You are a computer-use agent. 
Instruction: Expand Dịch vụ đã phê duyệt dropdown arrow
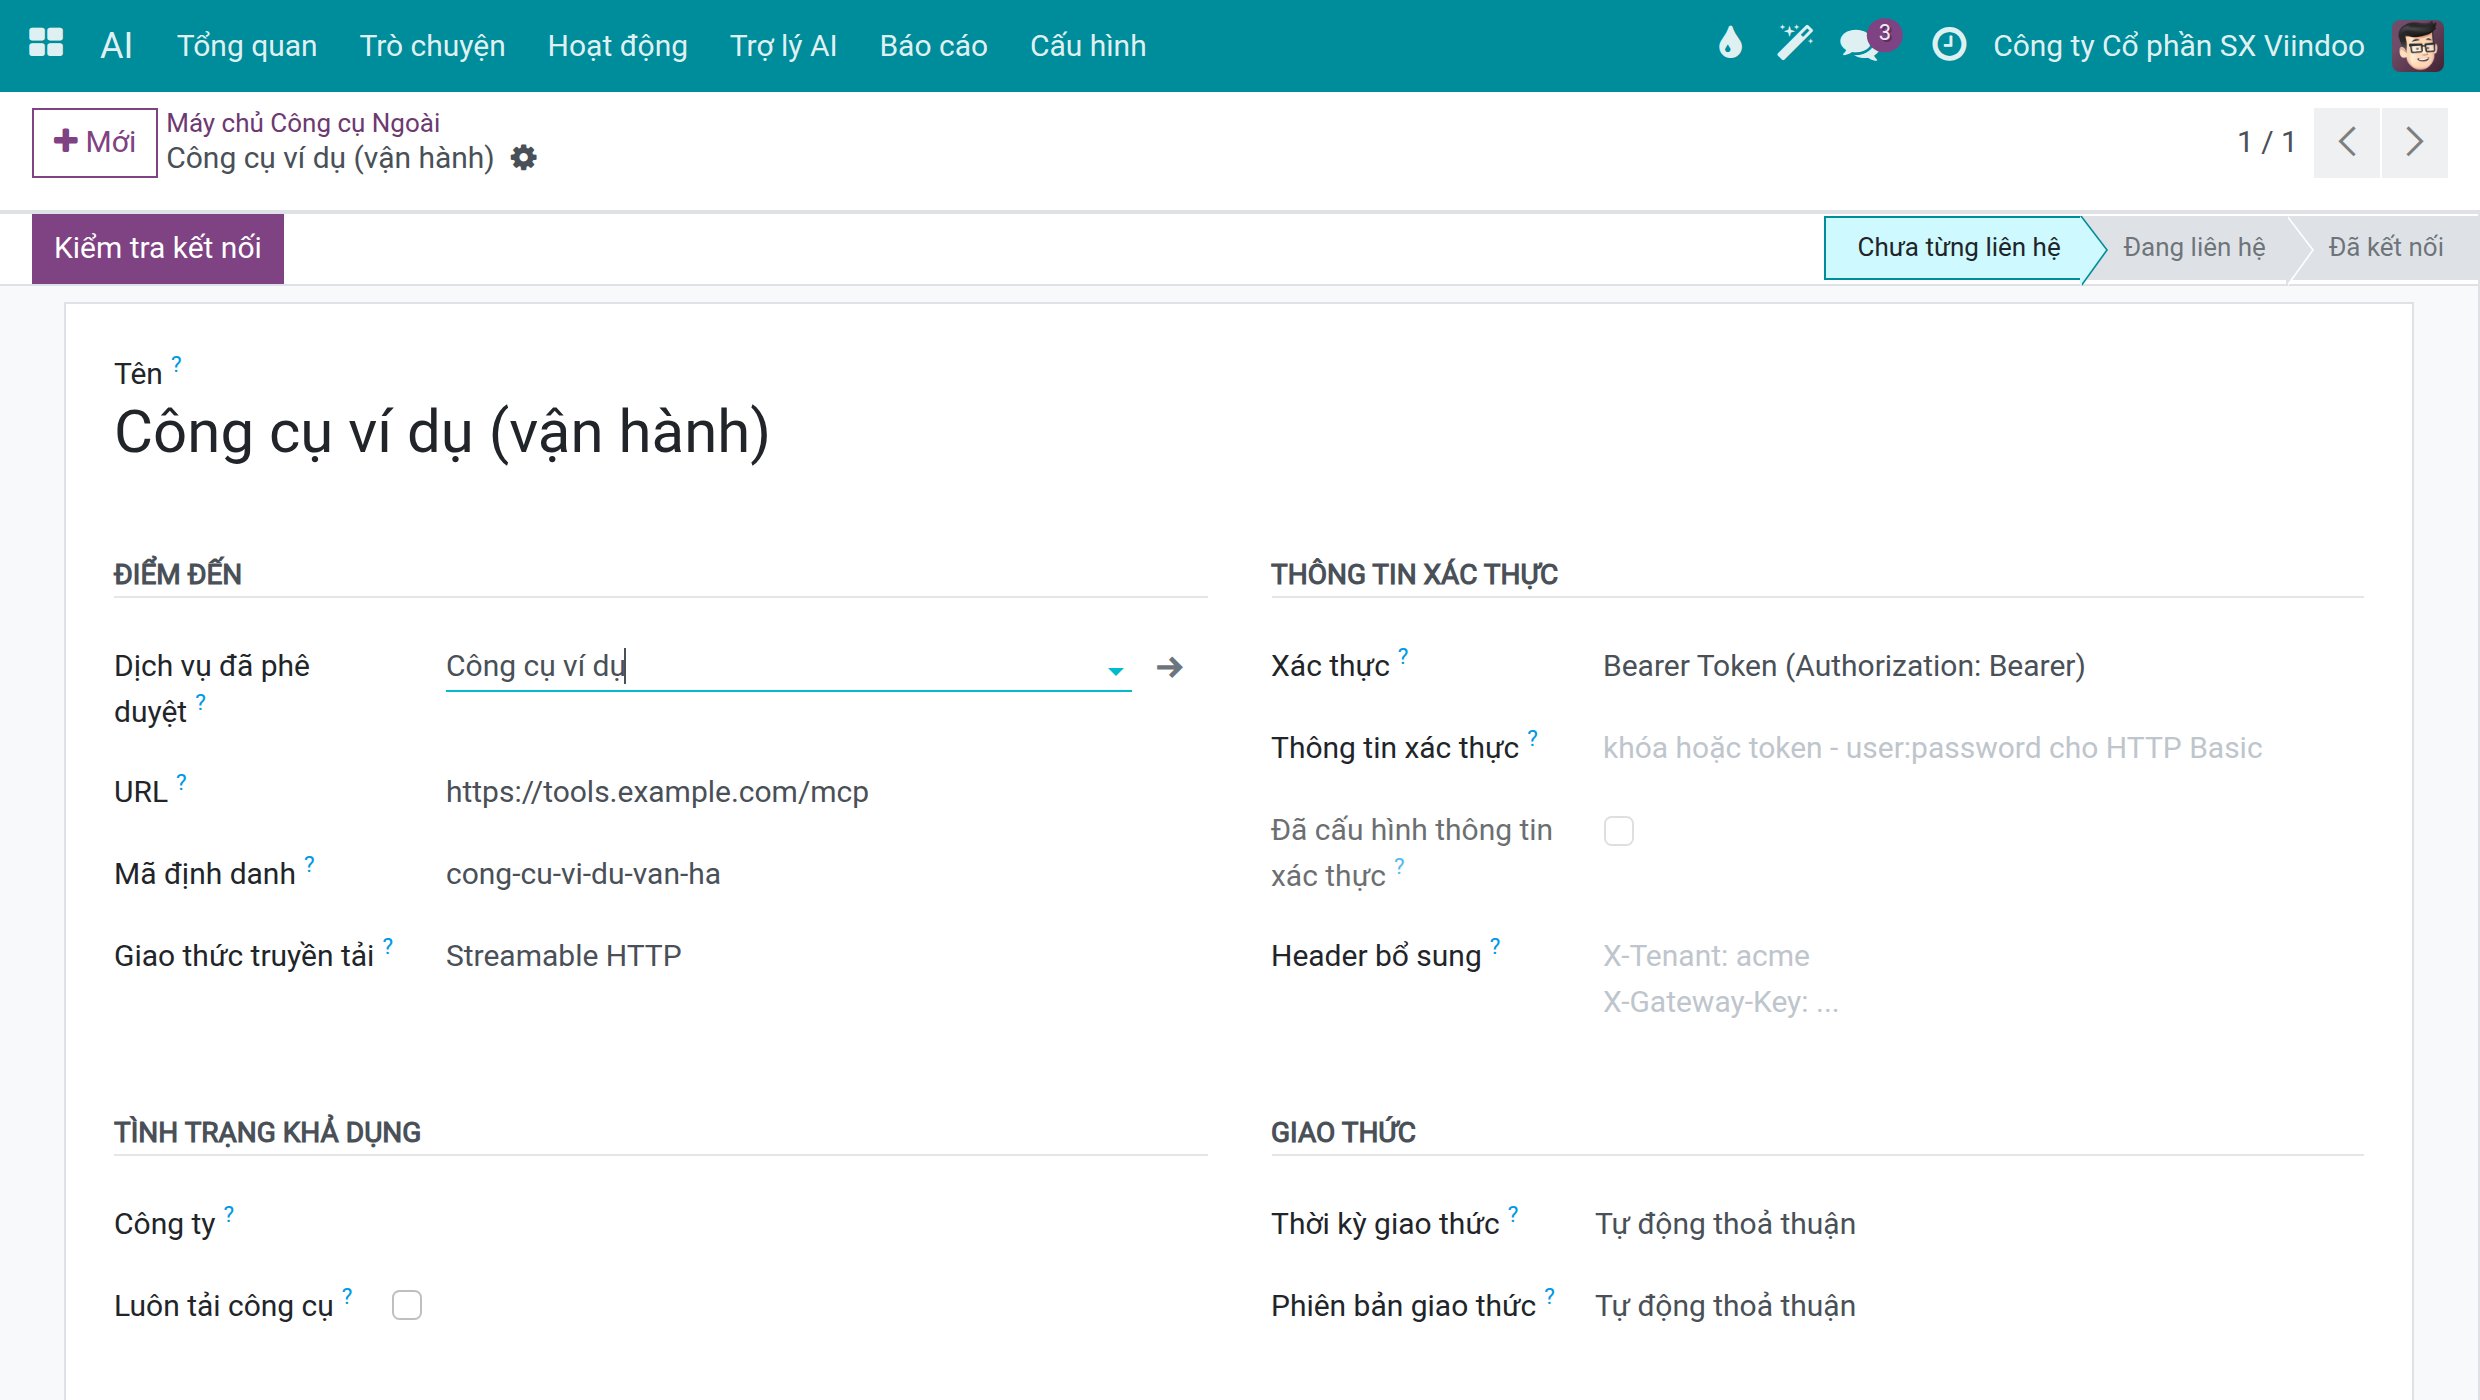coord(1115,670)
